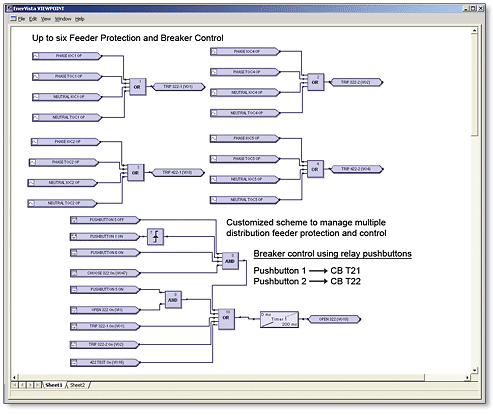Click 'Breaker control using relay pushbuttons' heading
This screenshot has width=493, height=415.
[x=333, y=254]
